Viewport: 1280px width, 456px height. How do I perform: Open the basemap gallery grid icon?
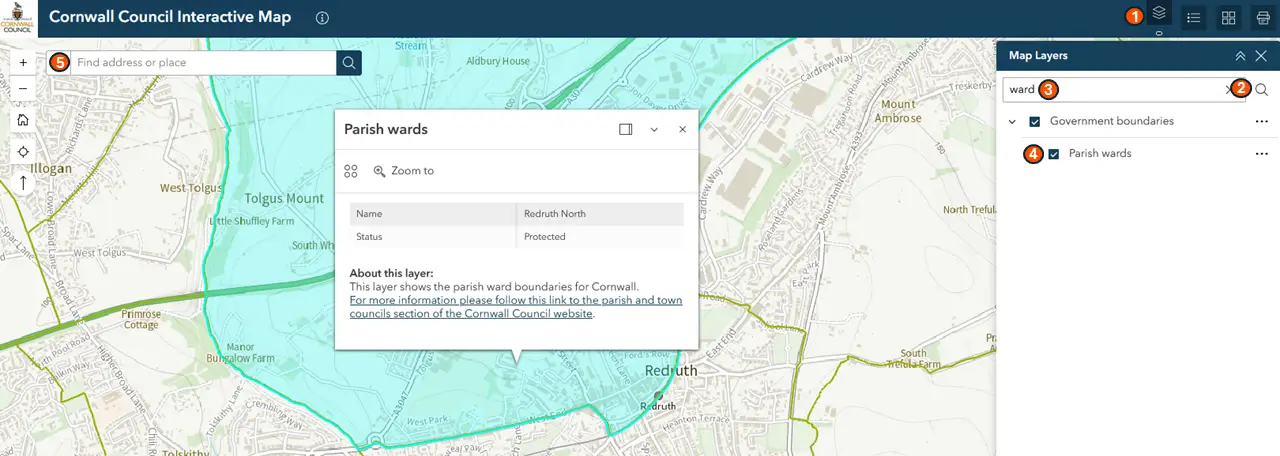[1228, 17]
